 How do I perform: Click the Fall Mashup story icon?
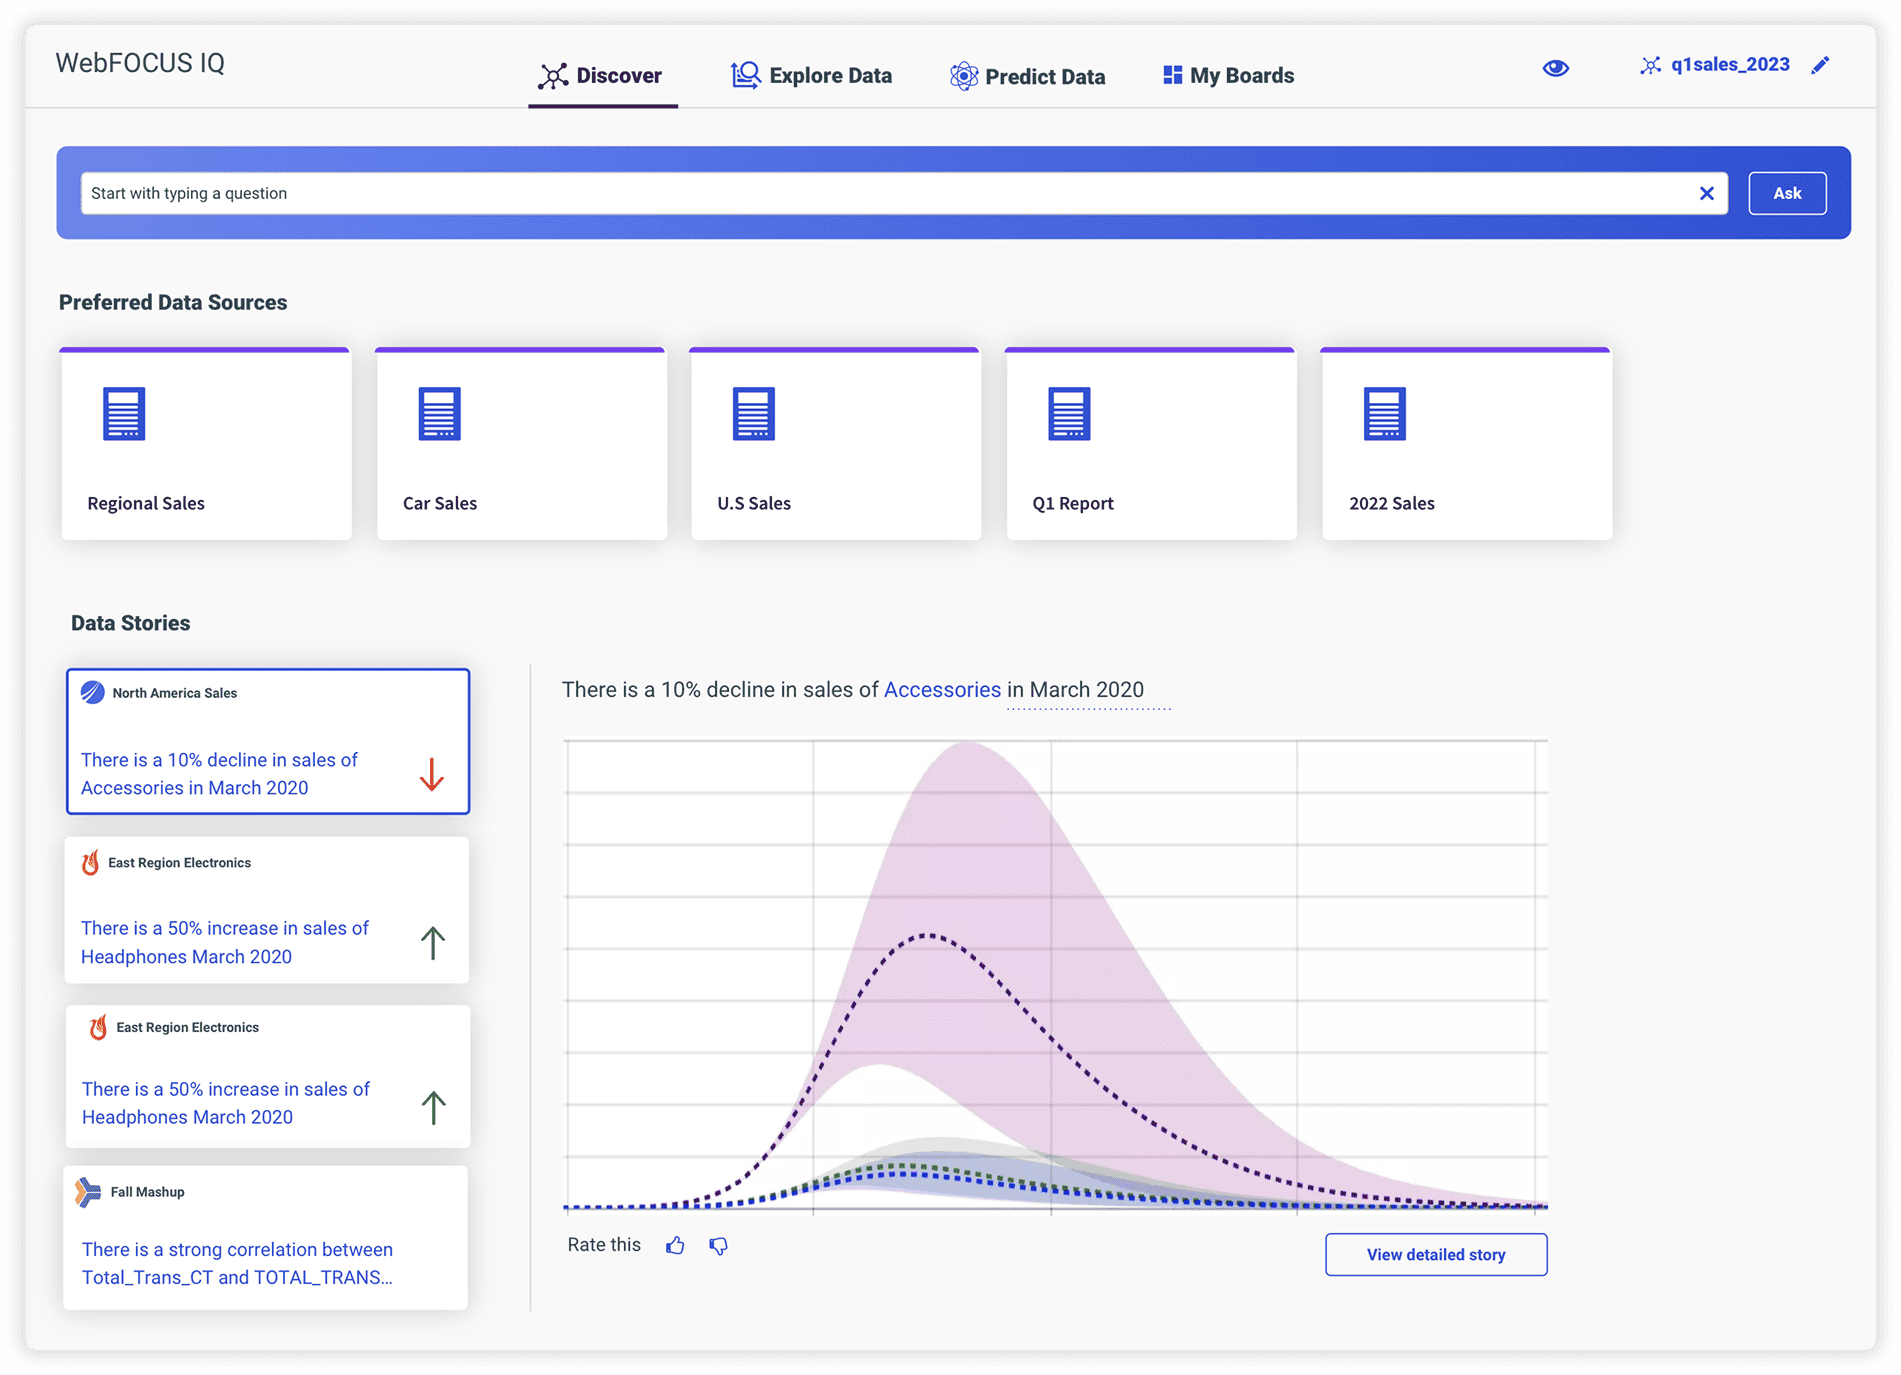pyautogui.click(x=88, y=1192)
